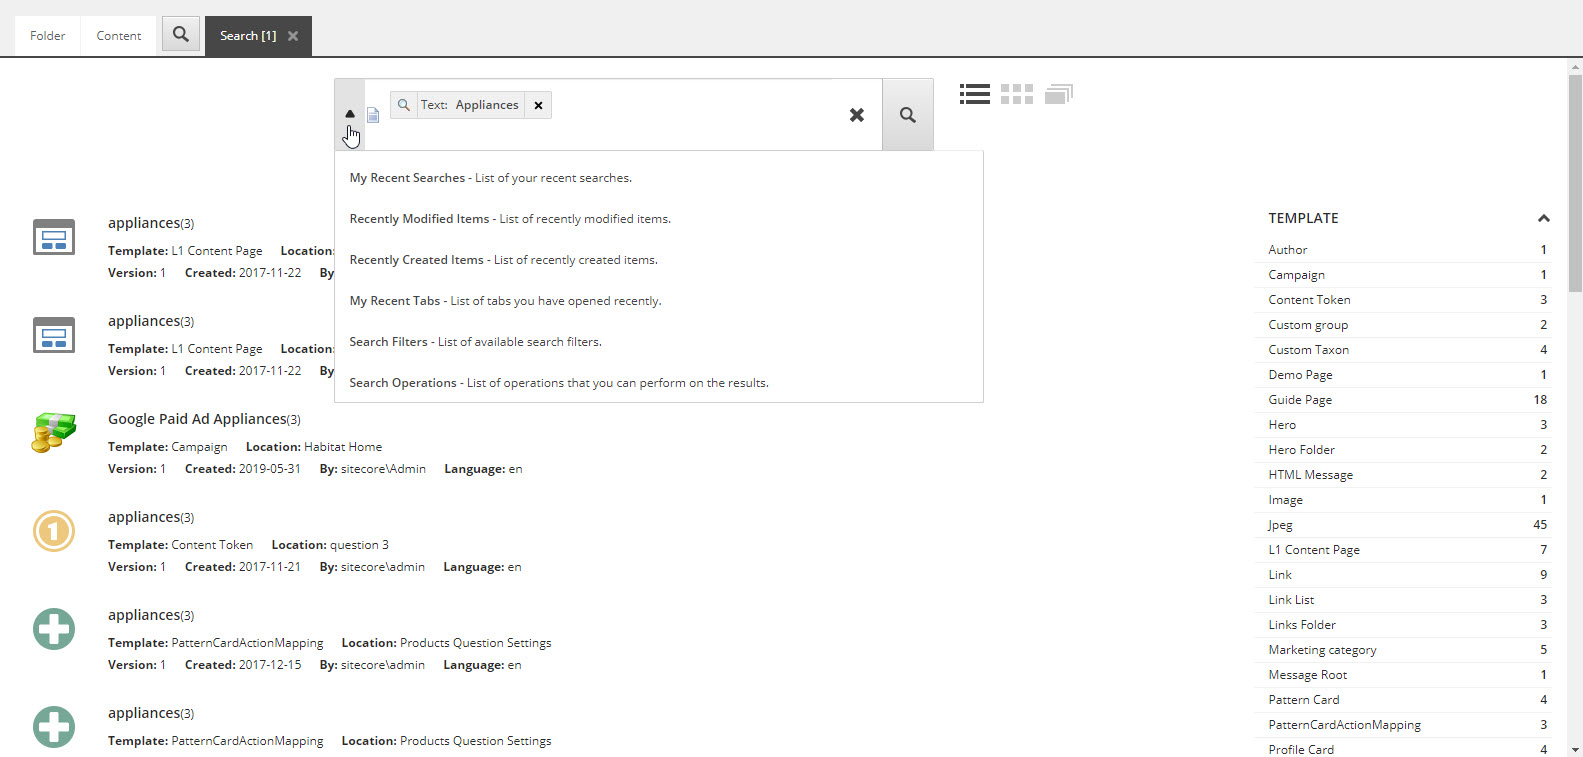1583x757 pixels.
Task: Open Google Paid Ad Appliances result
Action: click(204, 419)
